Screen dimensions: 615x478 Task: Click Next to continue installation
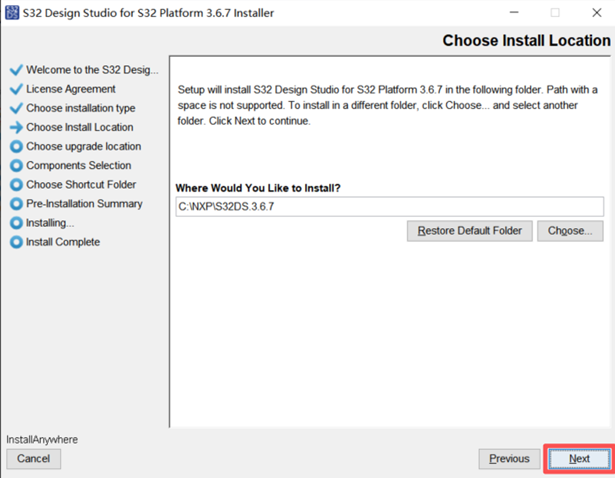(579, 458)
